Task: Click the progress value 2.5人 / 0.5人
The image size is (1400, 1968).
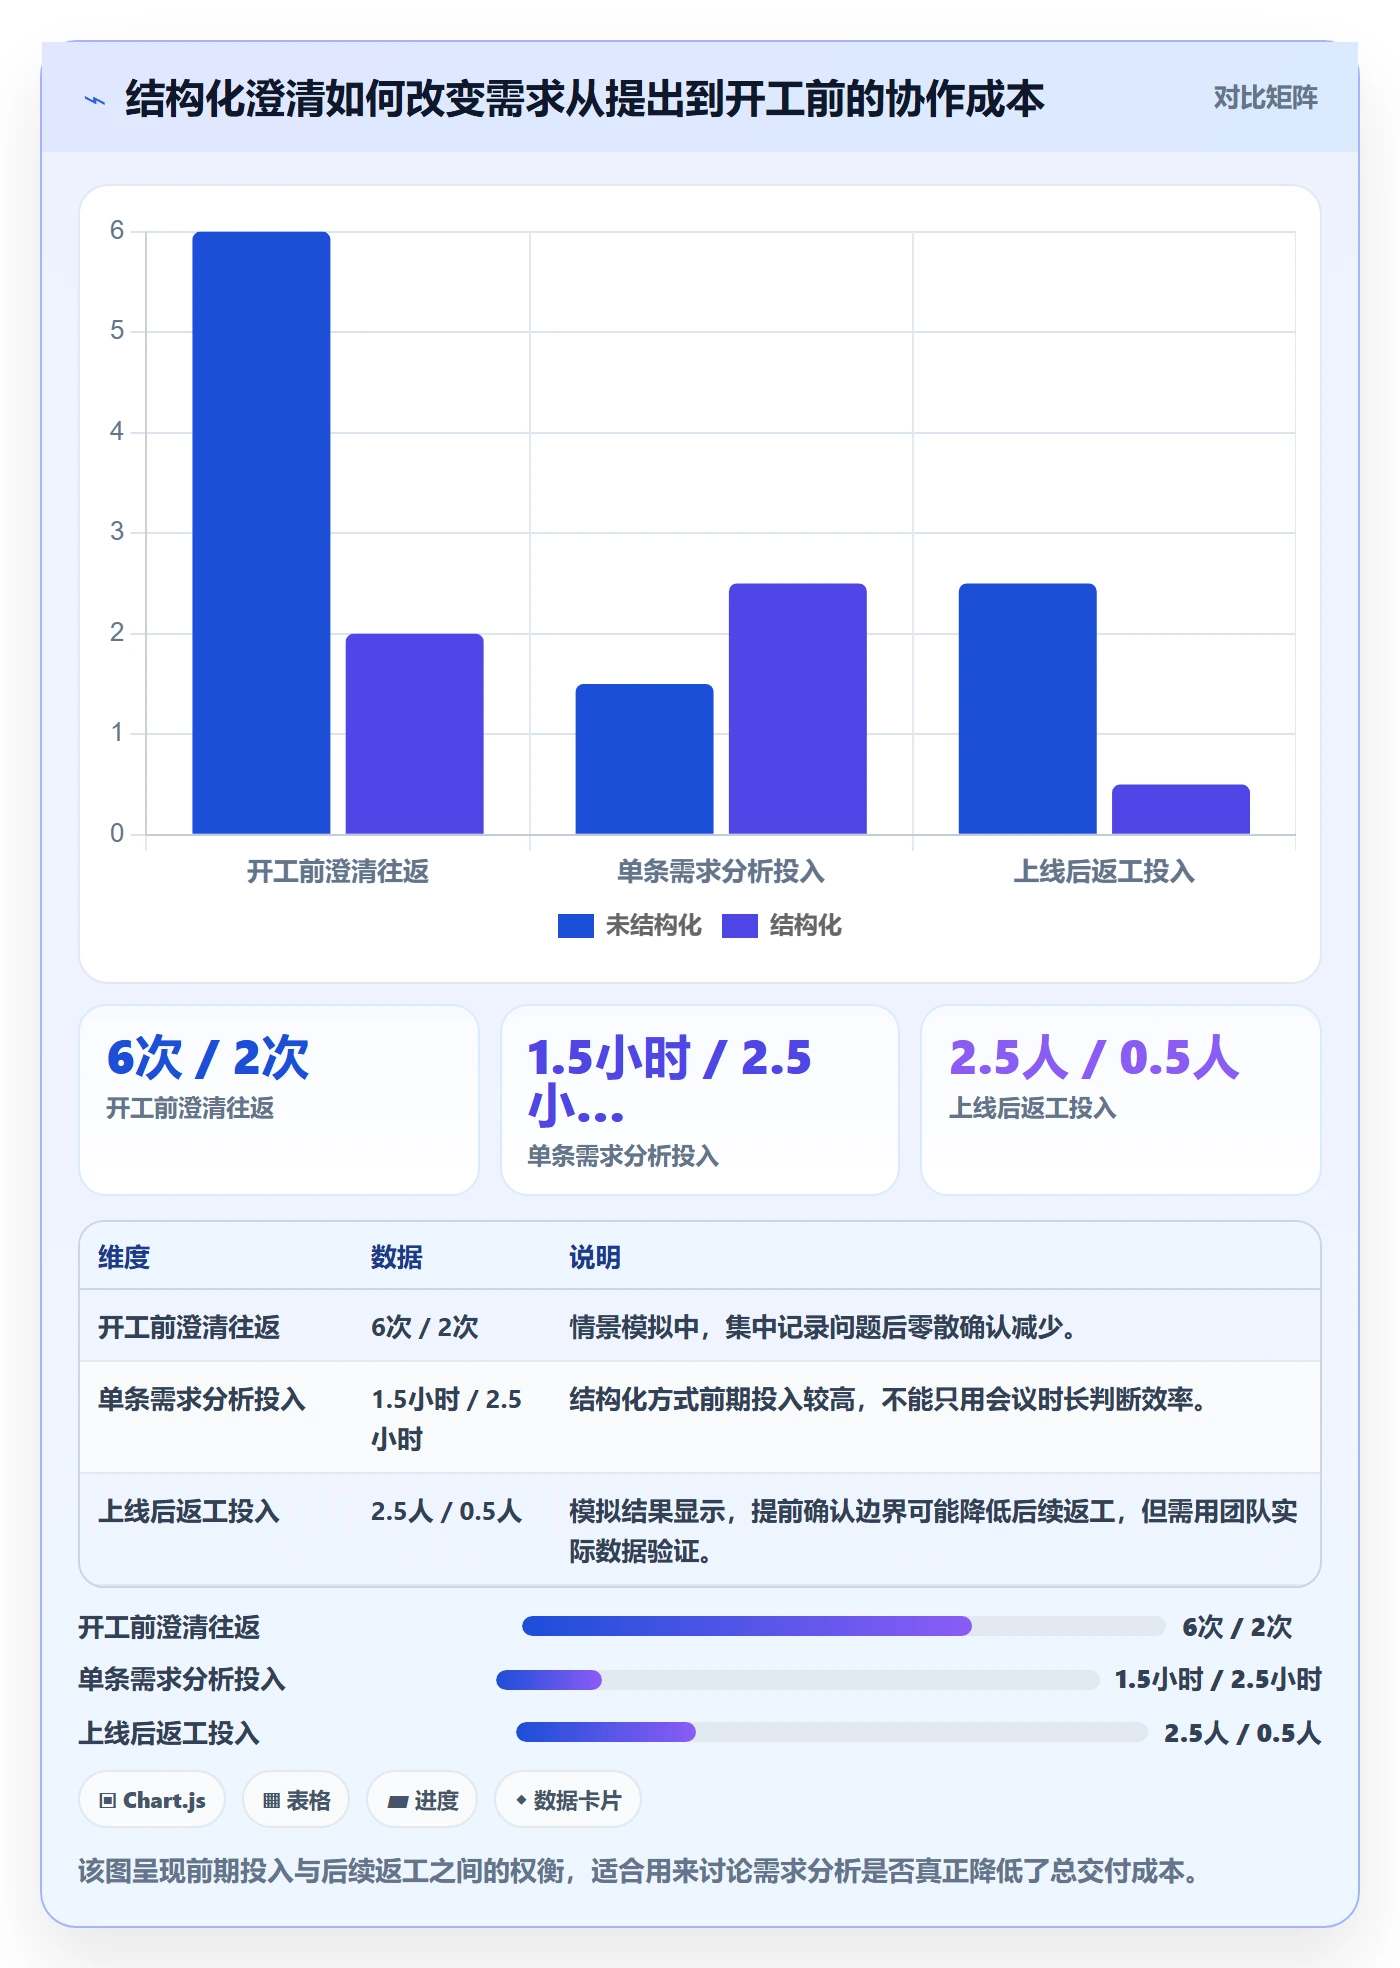Action: 1242,1733
